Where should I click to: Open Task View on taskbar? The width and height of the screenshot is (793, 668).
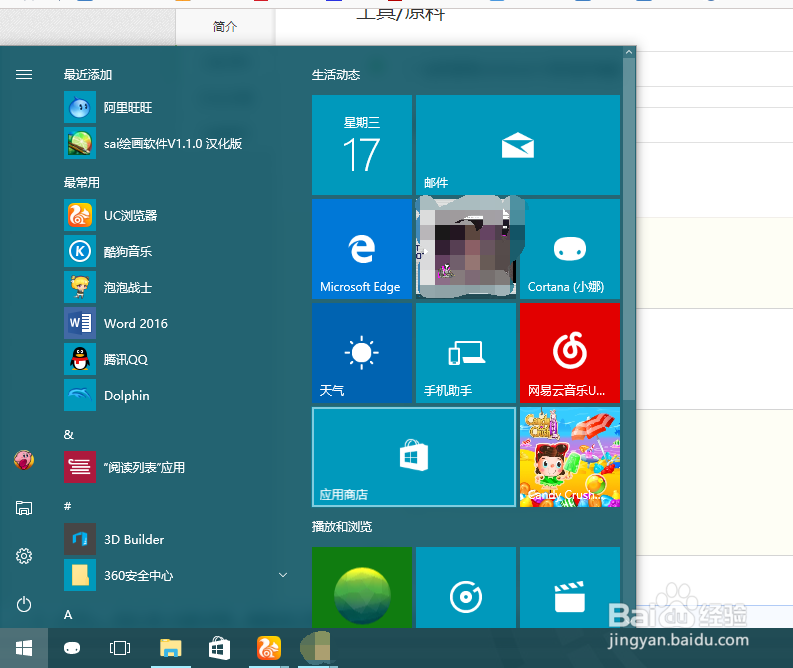click(120, 648)
